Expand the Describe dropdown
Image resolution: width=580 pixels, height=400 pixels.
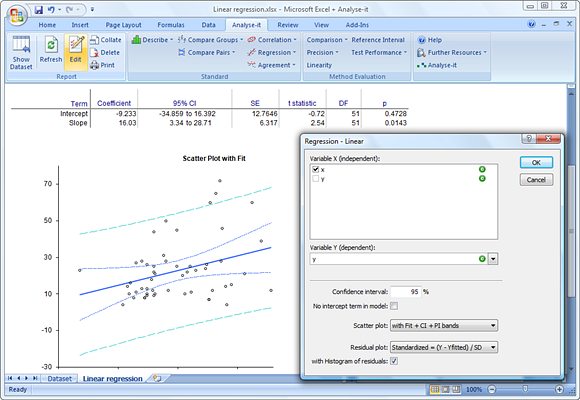(152, 40)
